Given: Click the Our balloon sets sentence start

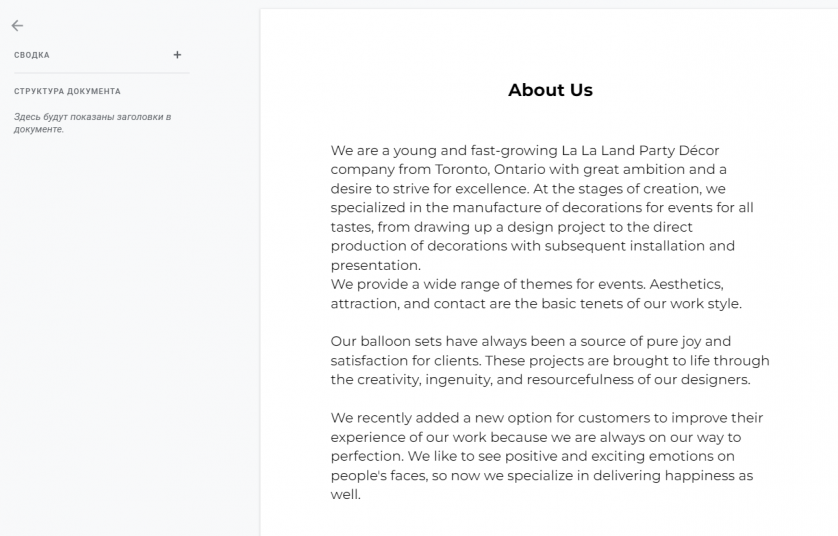Looking at the screenshot, I should tap(386, 341).
